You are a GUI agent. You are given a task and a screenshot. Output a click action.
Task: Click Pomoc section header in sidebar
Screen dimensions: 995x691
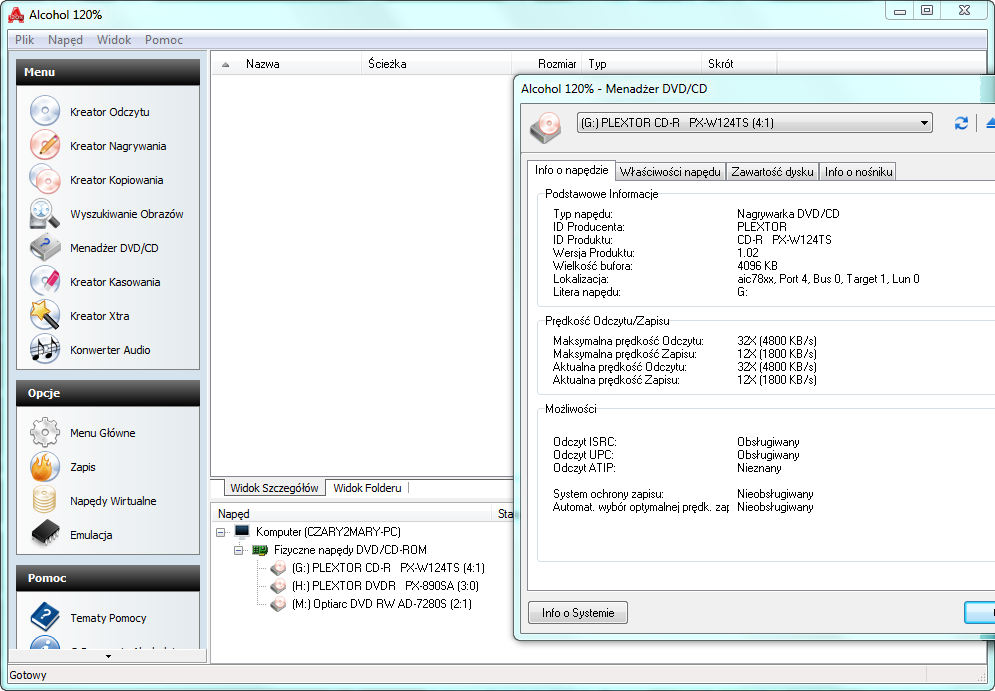(108, 578)
